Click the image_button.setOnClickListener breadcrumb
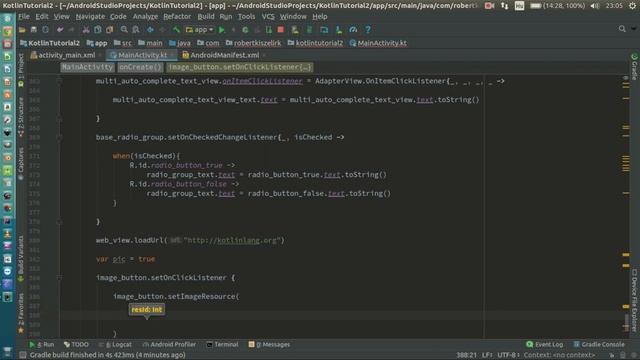640x360 pixels. [240, 67]
